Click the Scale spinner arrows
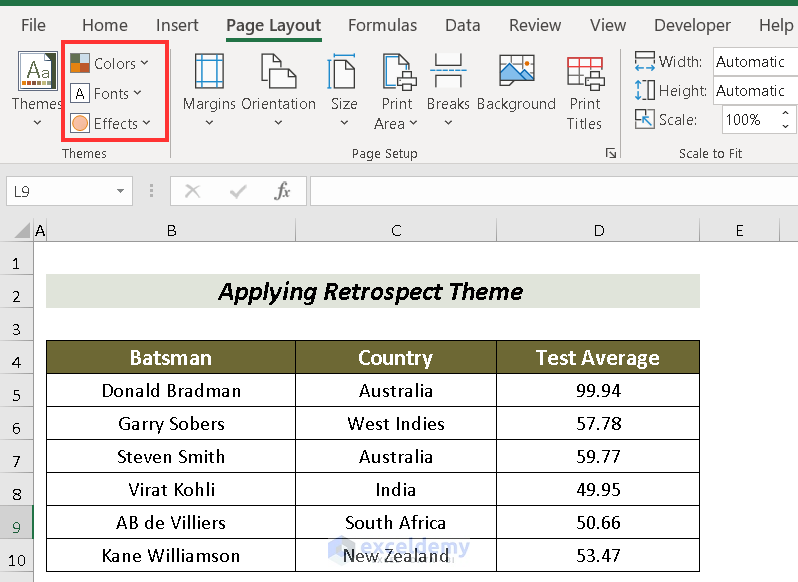The image size is (798, 582). pos(784,120)
